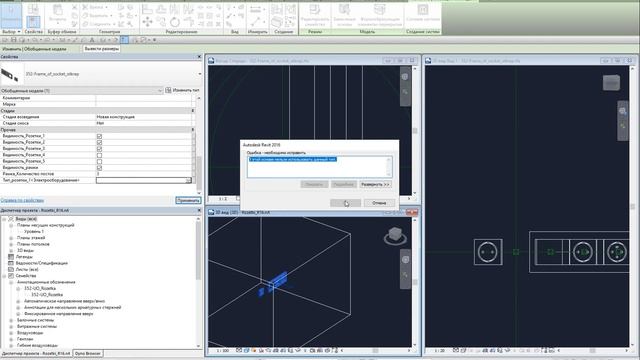The width and height of the screenshot is (640, 360).
Task: Expand the Планы этажей tree node
Action: [x=11, y=238]
